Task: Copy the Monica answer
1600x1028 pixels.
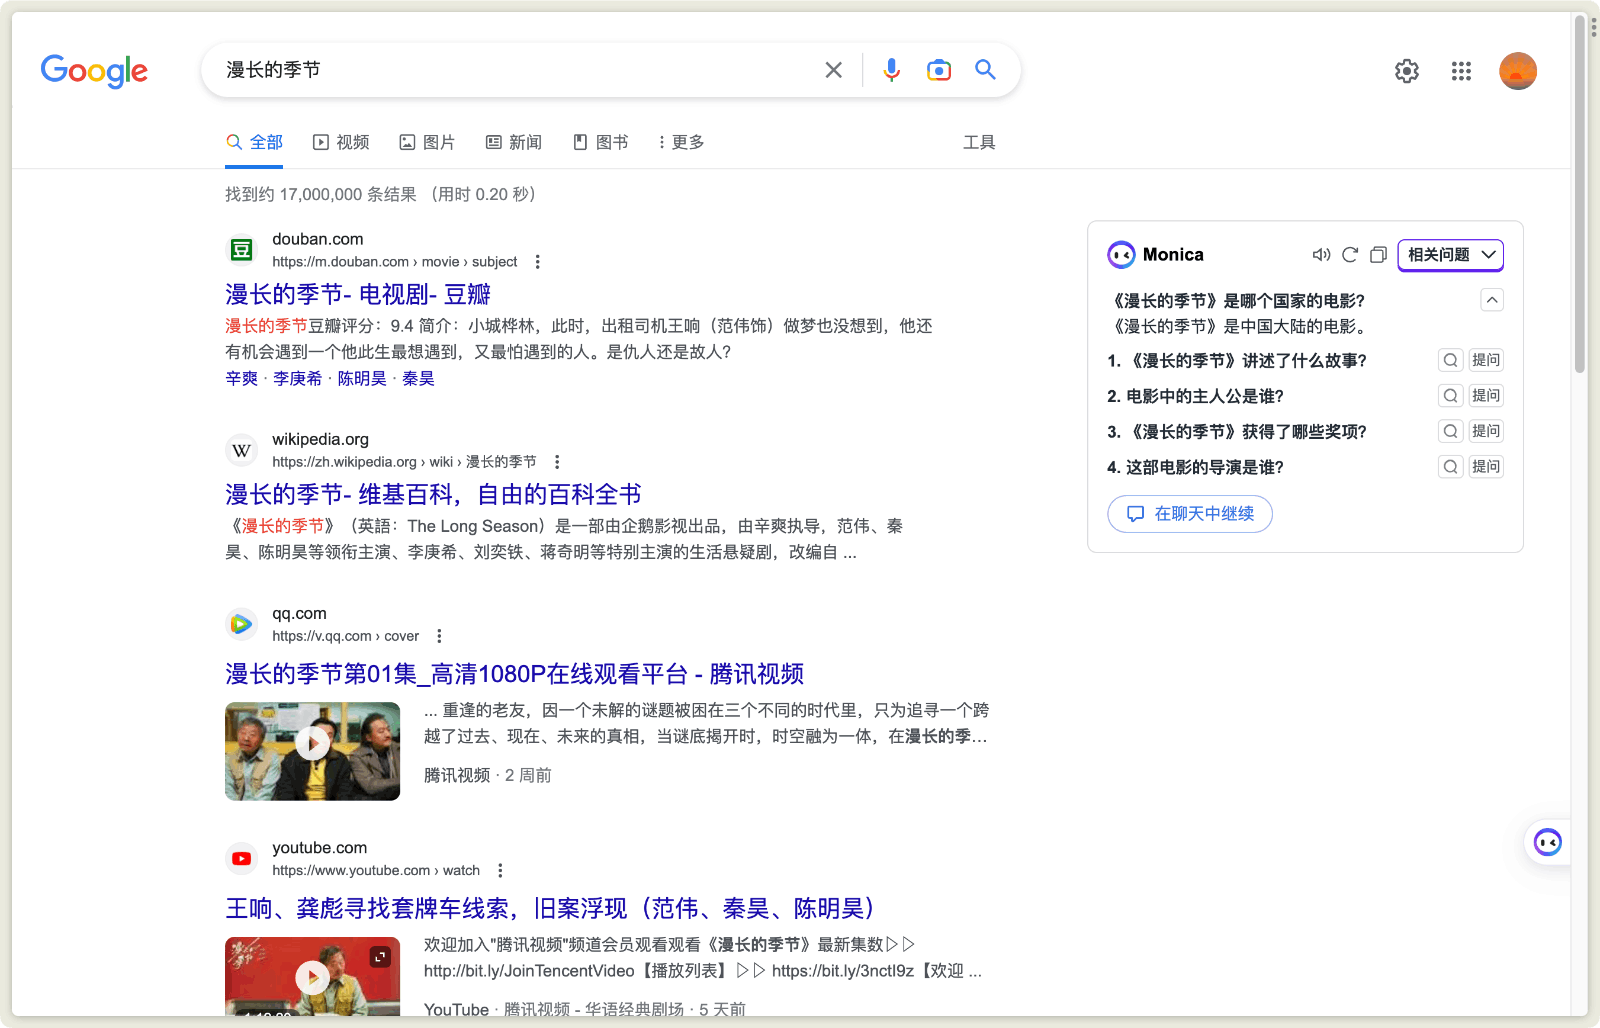Action: (1378, 255)
